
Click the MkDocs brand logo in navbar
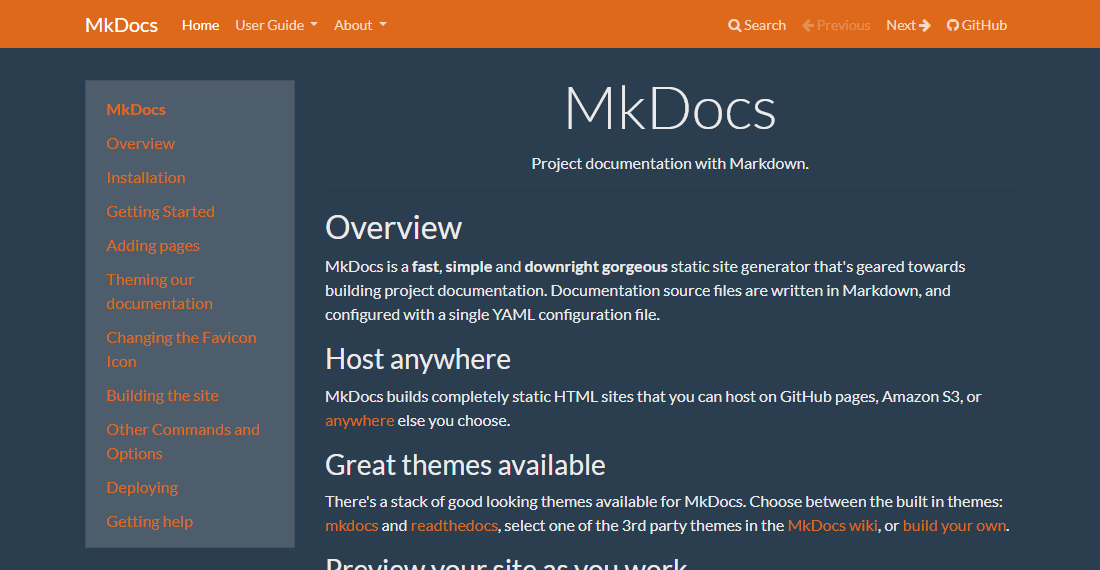point(121,25)
